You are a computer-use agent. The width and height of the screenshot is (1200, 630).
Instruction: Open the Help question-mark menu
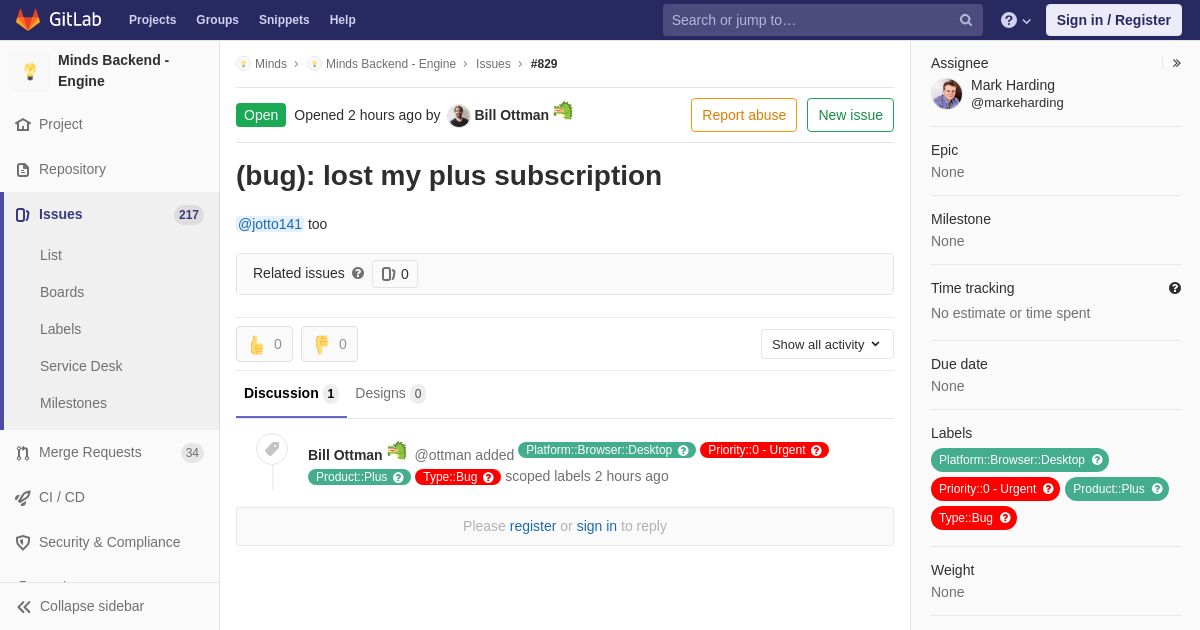pyautogui.click(x=1016, y=20)
